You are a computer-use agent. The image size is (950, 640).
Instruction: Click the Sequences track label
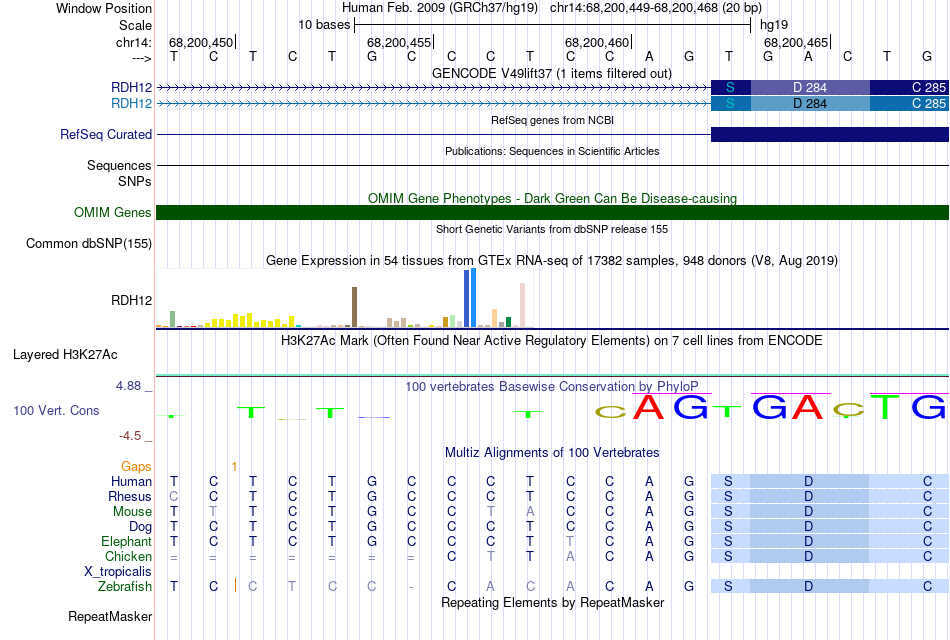119,165
